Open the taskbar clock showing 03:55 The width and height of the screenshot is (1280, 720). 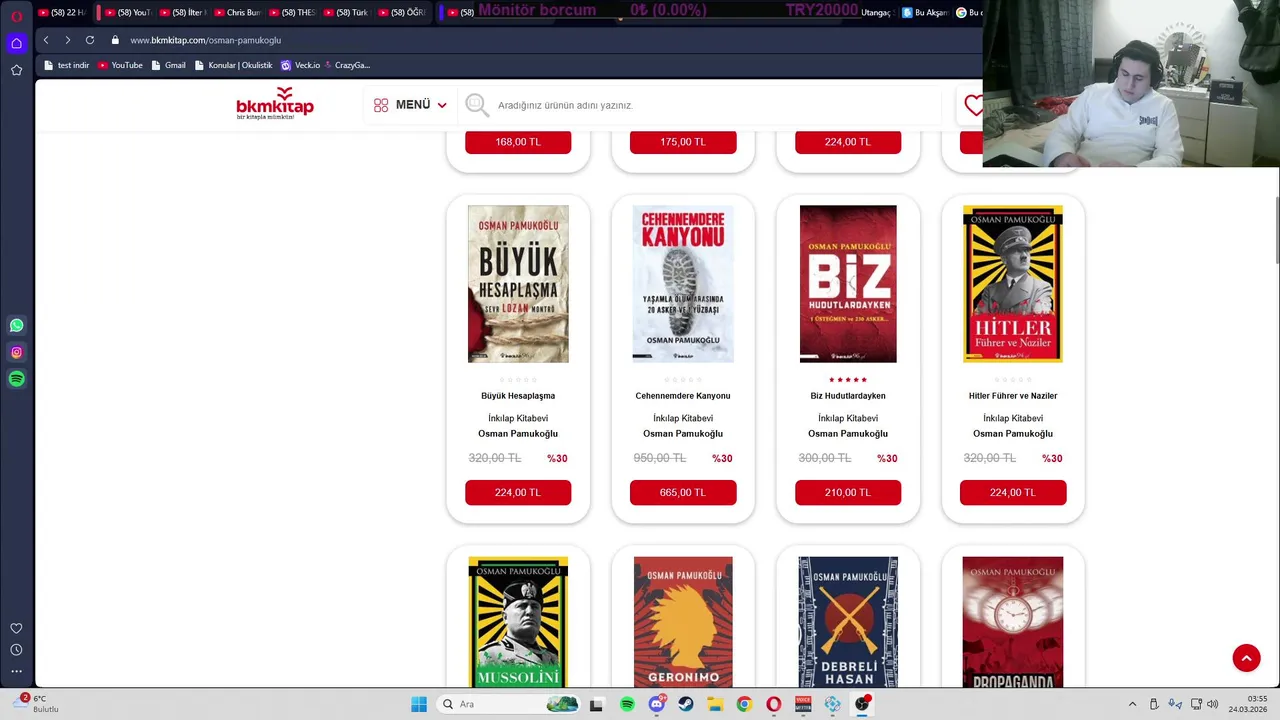pos(1250,704)
